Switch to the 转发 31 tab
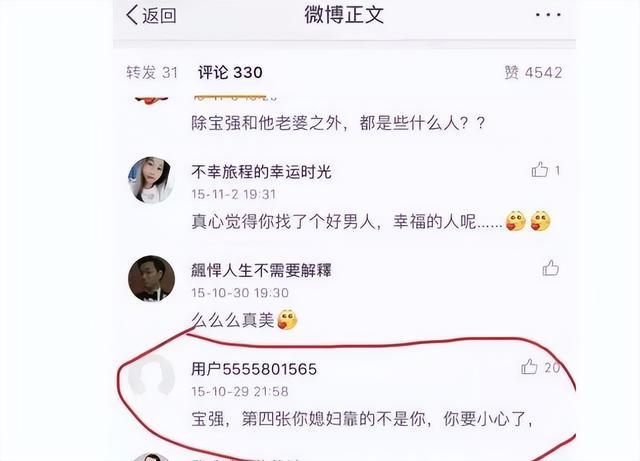The width and height of the screenshot is (640, 461). click(152, 73)
